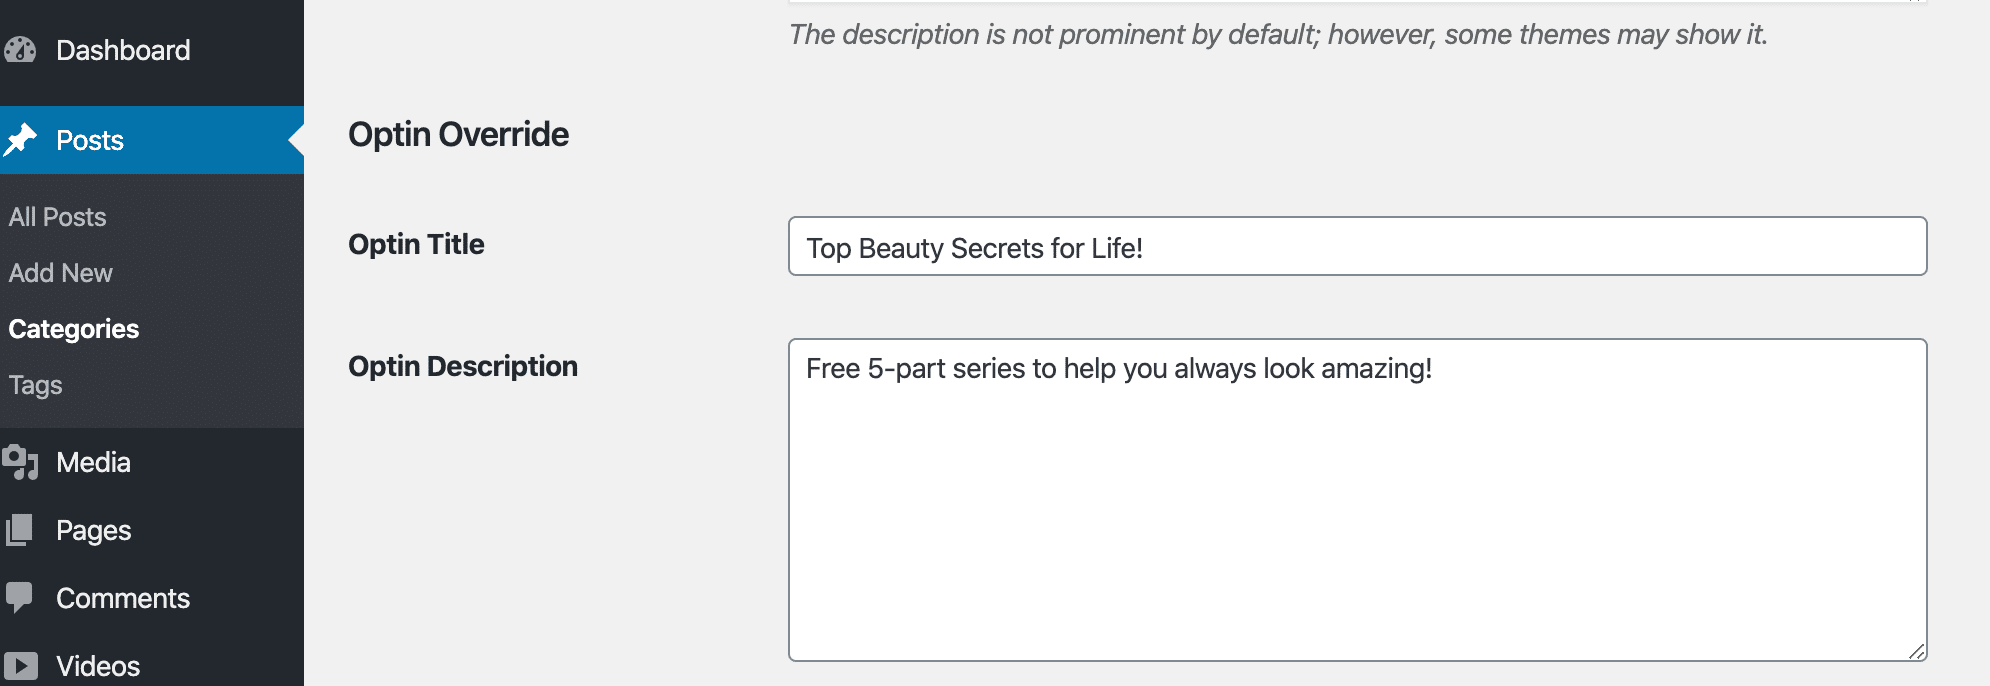Focus the Optin Title text field

1357,246
